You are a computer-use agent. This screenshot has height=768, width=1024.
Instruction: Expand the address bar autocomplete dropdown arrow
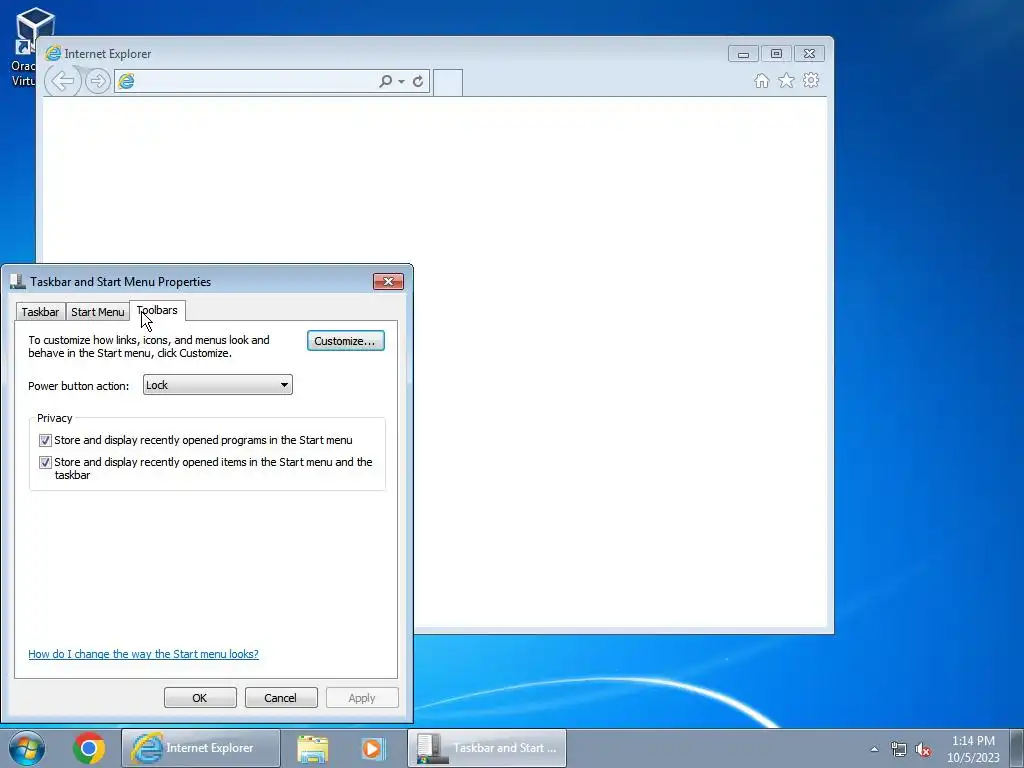click(401, 81)
